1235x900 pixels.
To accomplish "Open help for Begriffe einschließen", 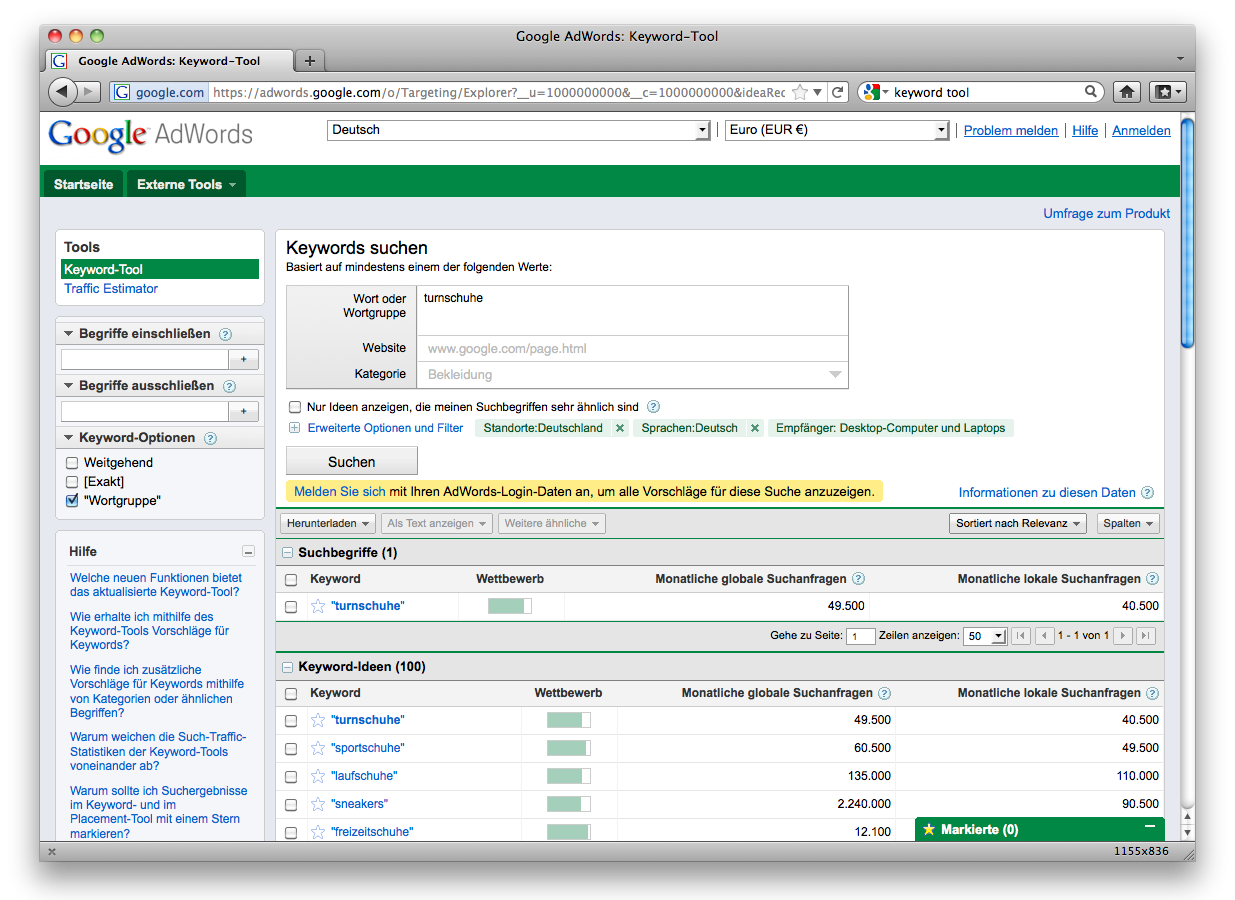I will pyautogui.click(x=225, y=334).
